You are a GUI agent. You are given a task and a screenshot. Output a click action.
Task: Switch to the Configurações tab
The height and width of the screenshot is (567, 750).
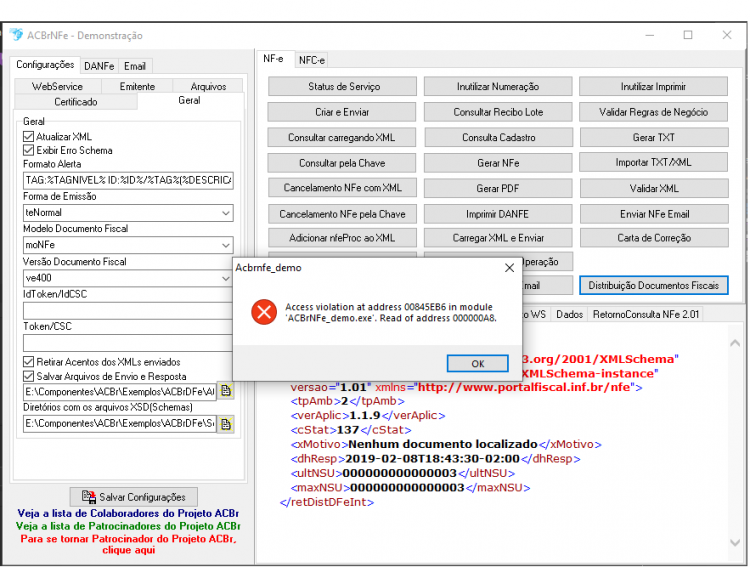[45, 65]
